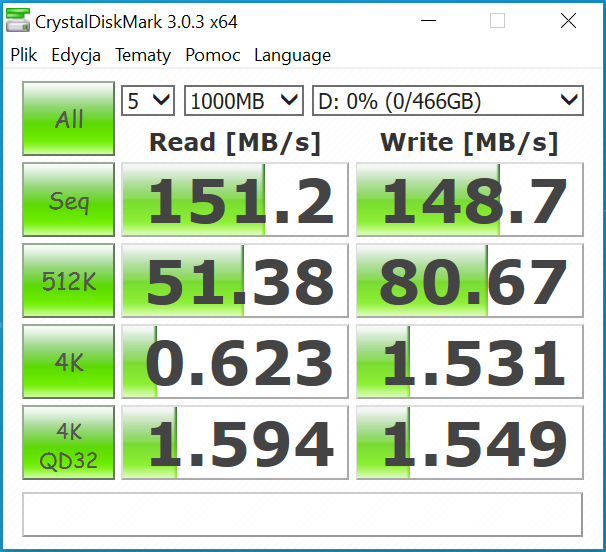
Task: Click the 4K QD32 write result 1.549
Action: [x=470, y=443]
